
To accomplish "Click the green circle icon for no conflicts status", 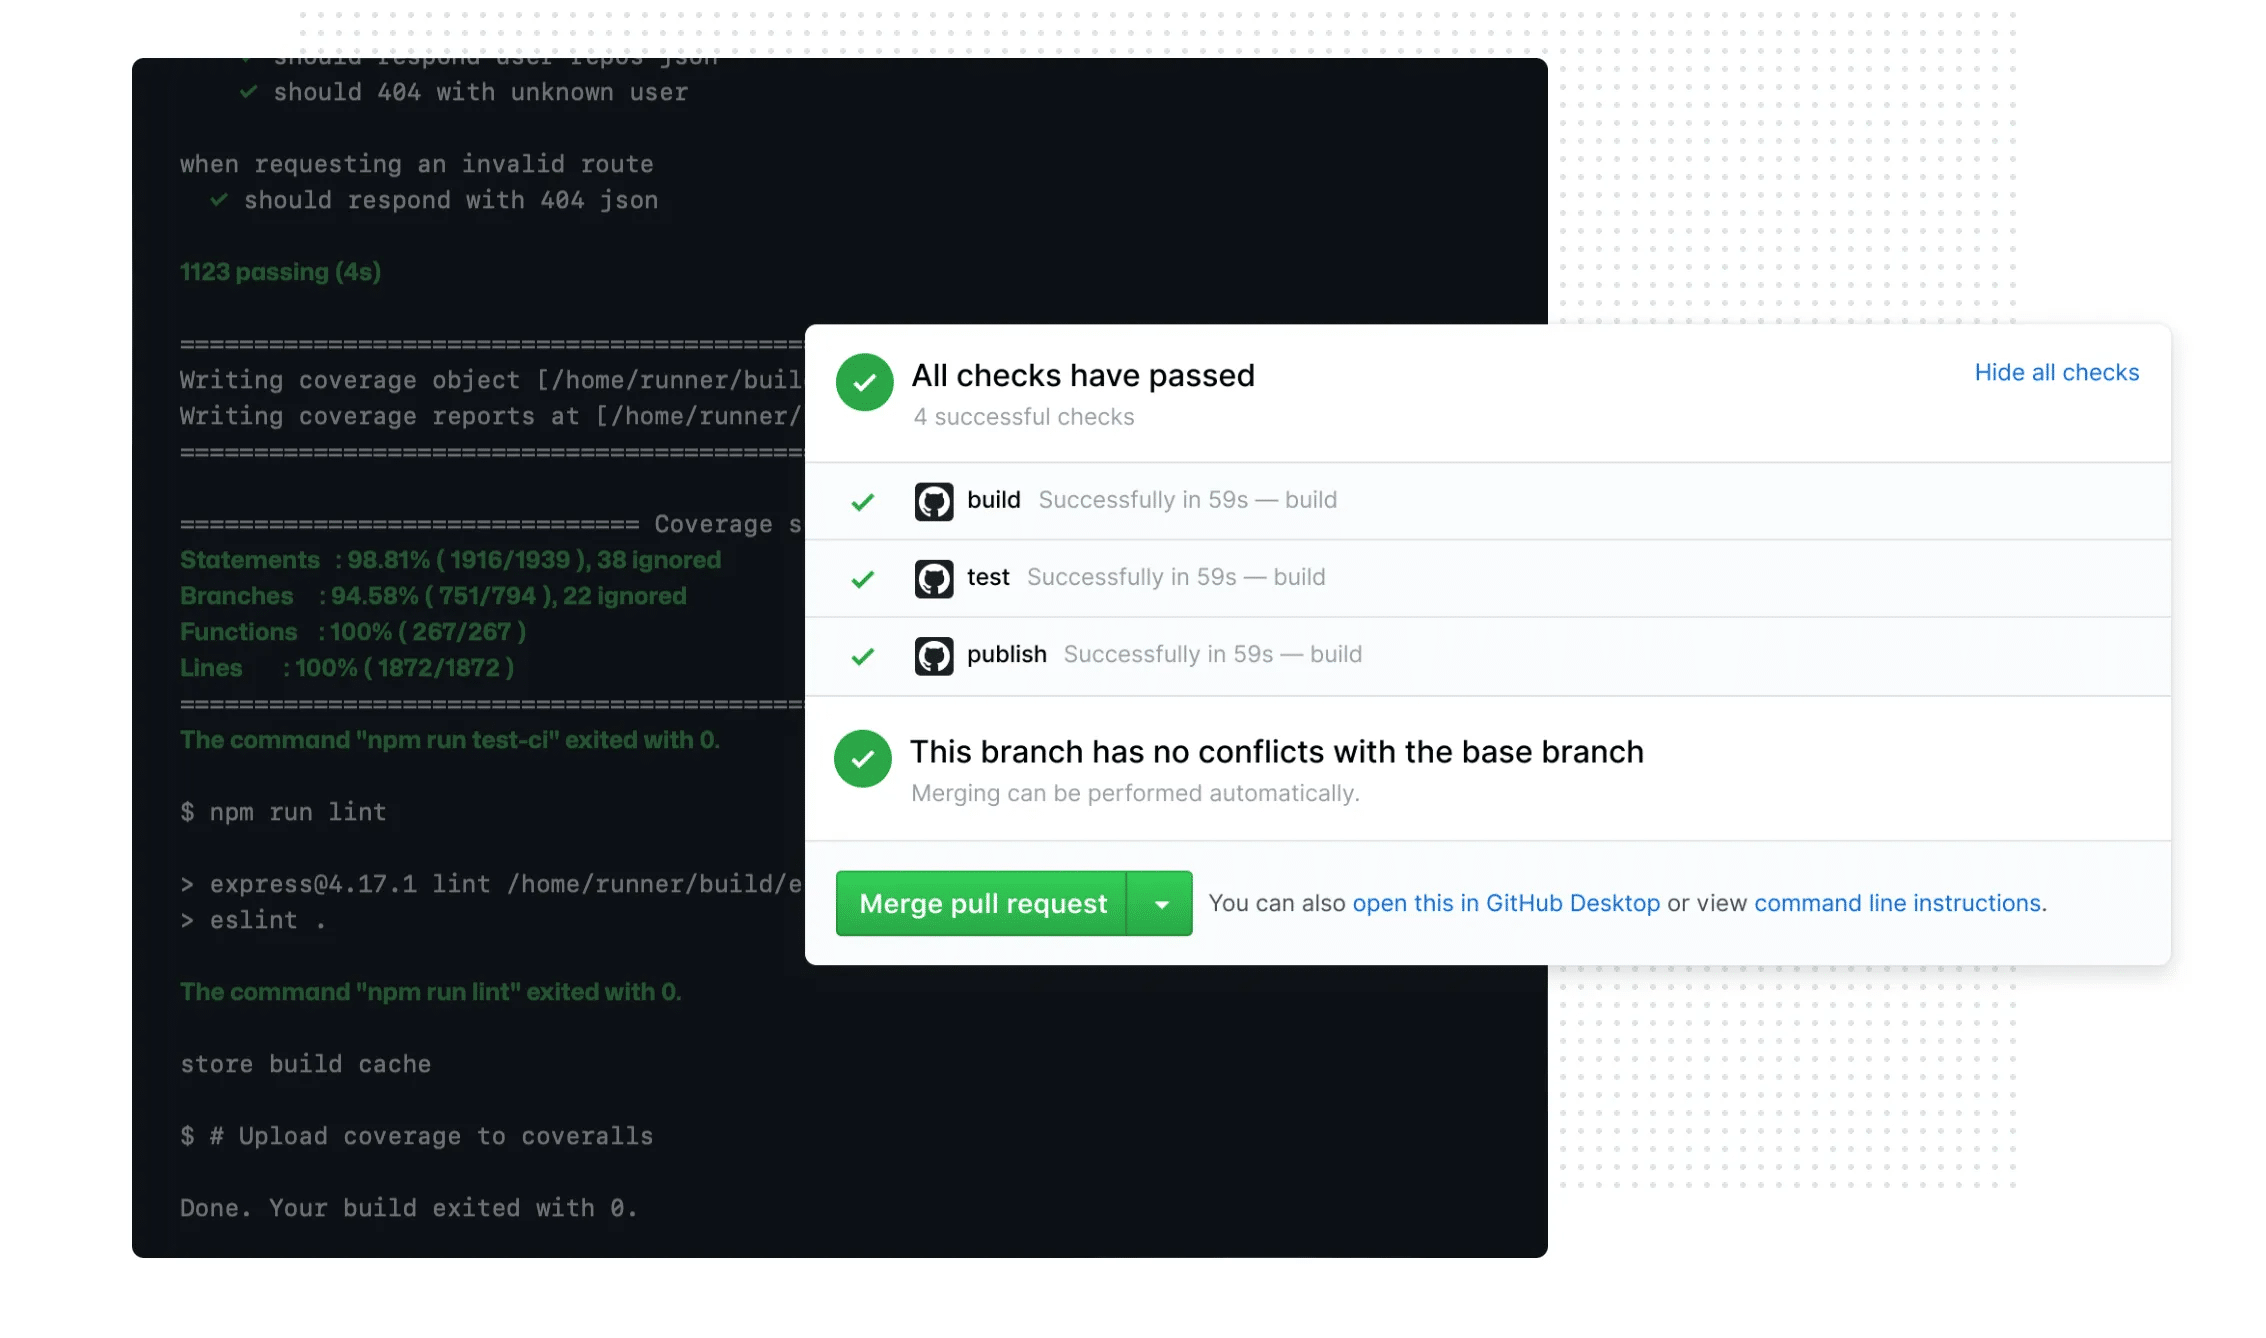I will [x=863, y=758].
